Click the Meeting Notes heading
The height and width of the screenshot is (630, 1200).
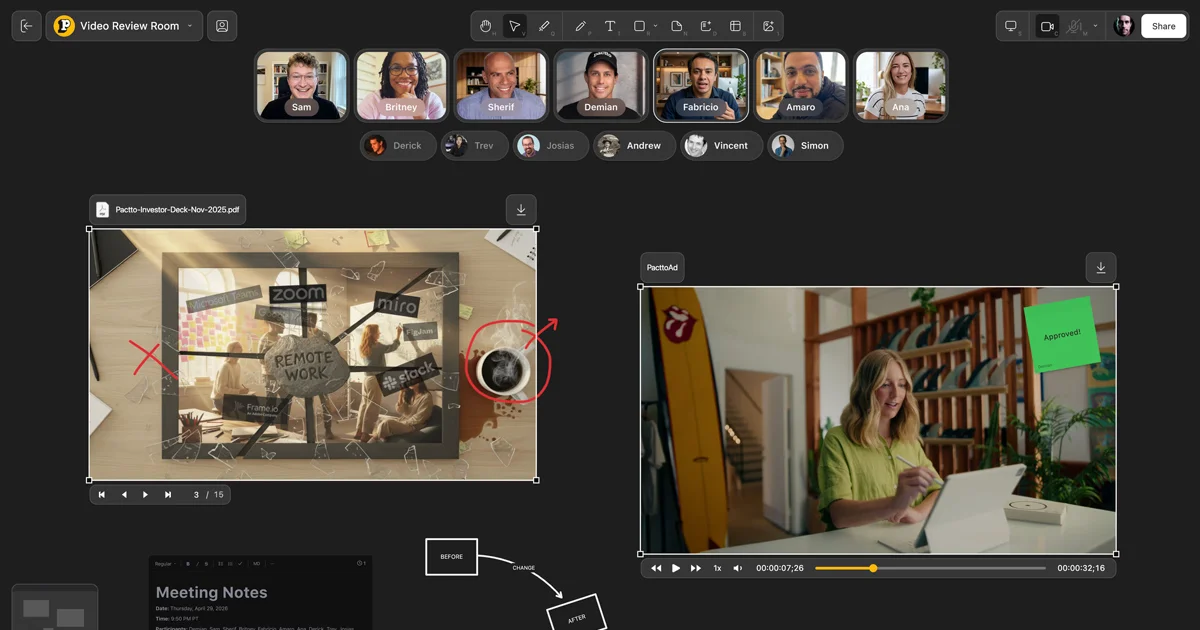212,593
